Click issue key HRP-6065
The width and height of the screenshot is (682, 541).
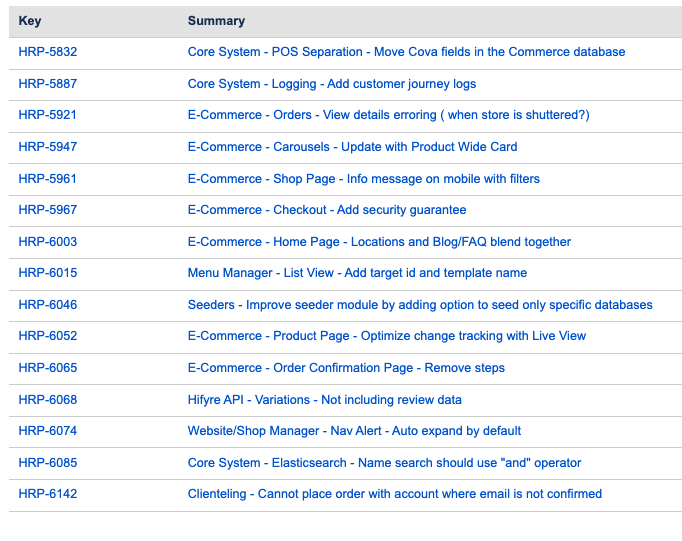47,368
